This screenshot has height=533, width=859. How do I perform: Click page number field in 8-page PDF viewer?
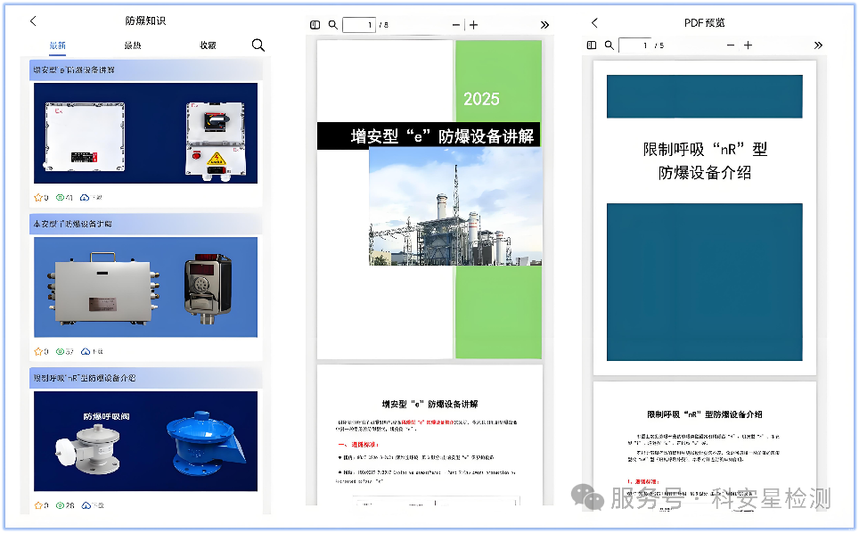359,25
